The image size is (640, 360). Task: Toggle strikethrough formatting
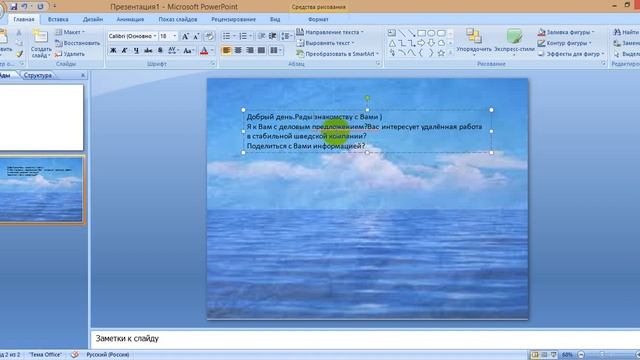point(148,51)
